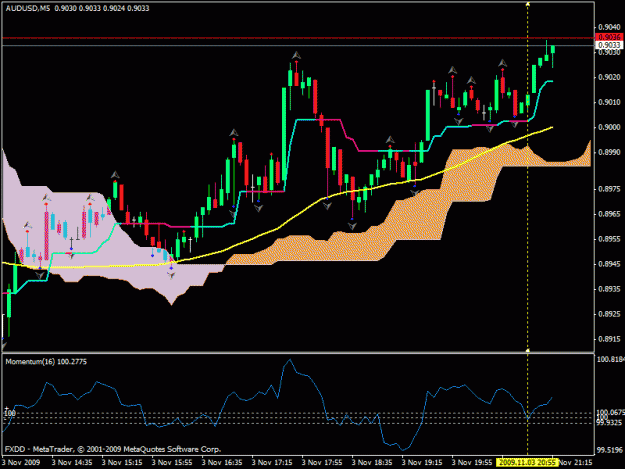
Task: Click the 0.8915 price scale value
Action: click(609, 339)
